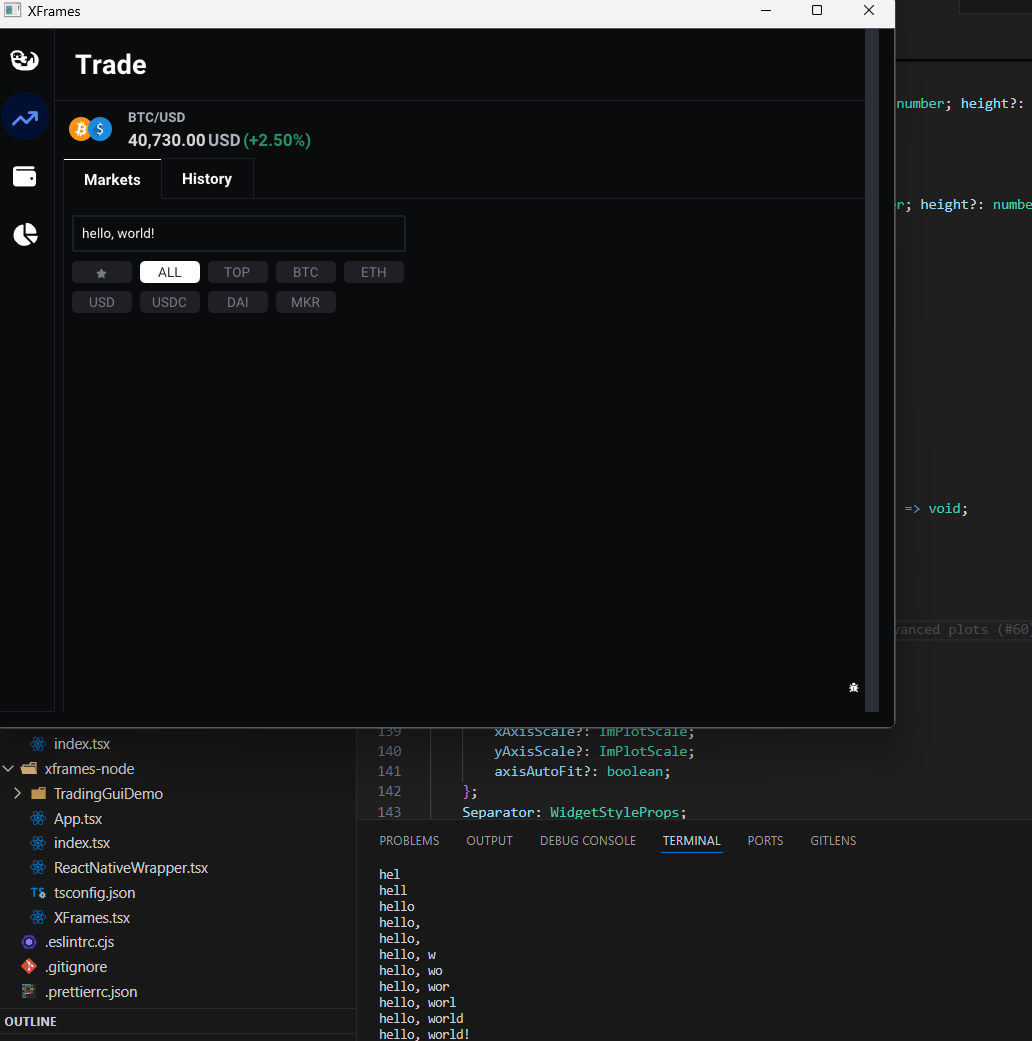
Task: Switch to GITLENS panel tab
Action: coord(833,841)
